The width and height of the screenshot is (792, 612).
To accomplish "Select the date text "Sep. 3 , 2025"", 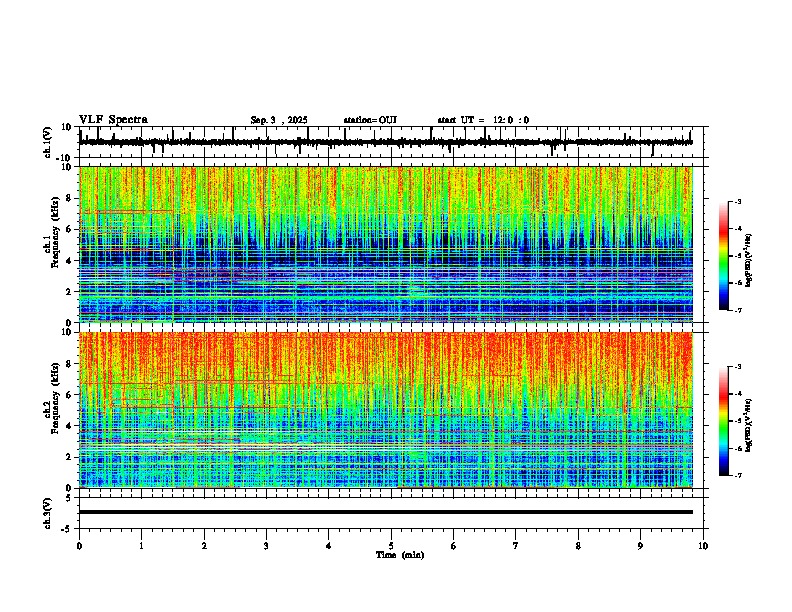I will point(279,120).
